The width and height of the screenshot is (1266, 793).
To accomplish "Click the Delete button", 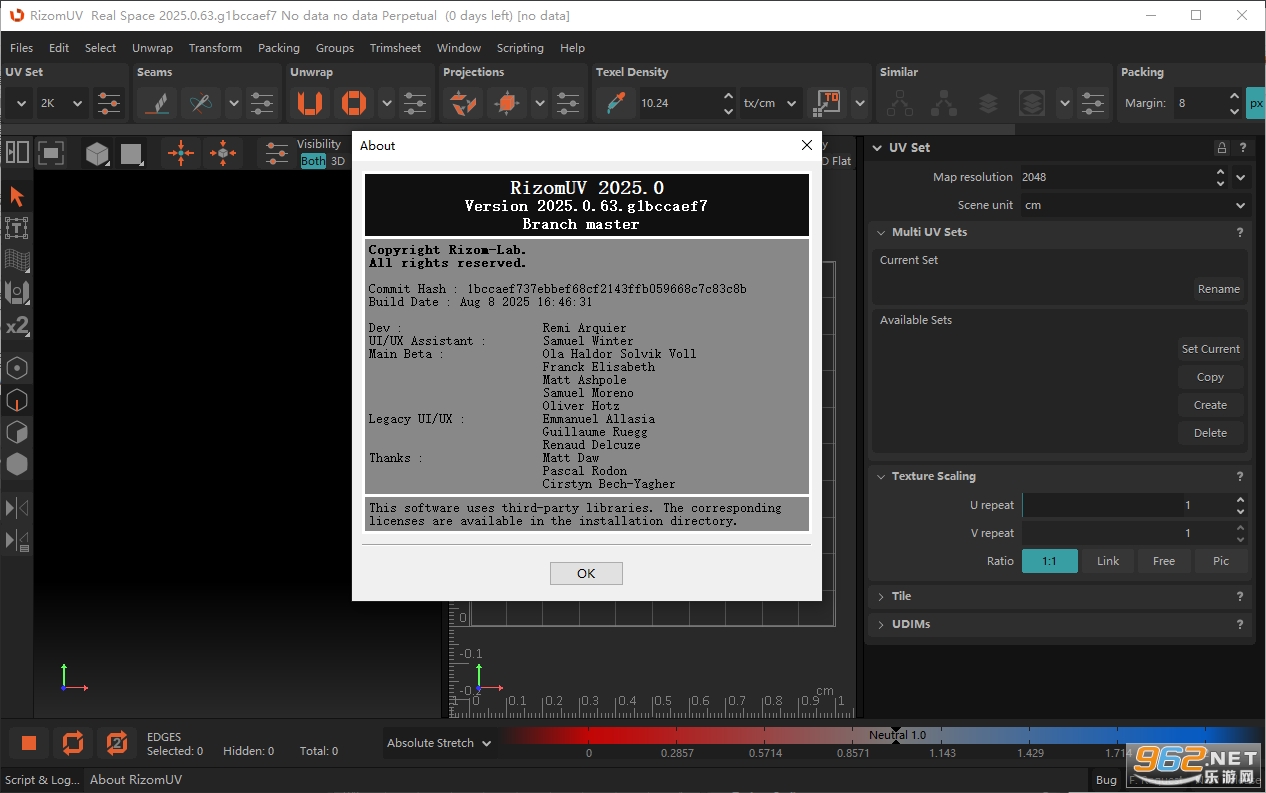I will (1210, 433).
